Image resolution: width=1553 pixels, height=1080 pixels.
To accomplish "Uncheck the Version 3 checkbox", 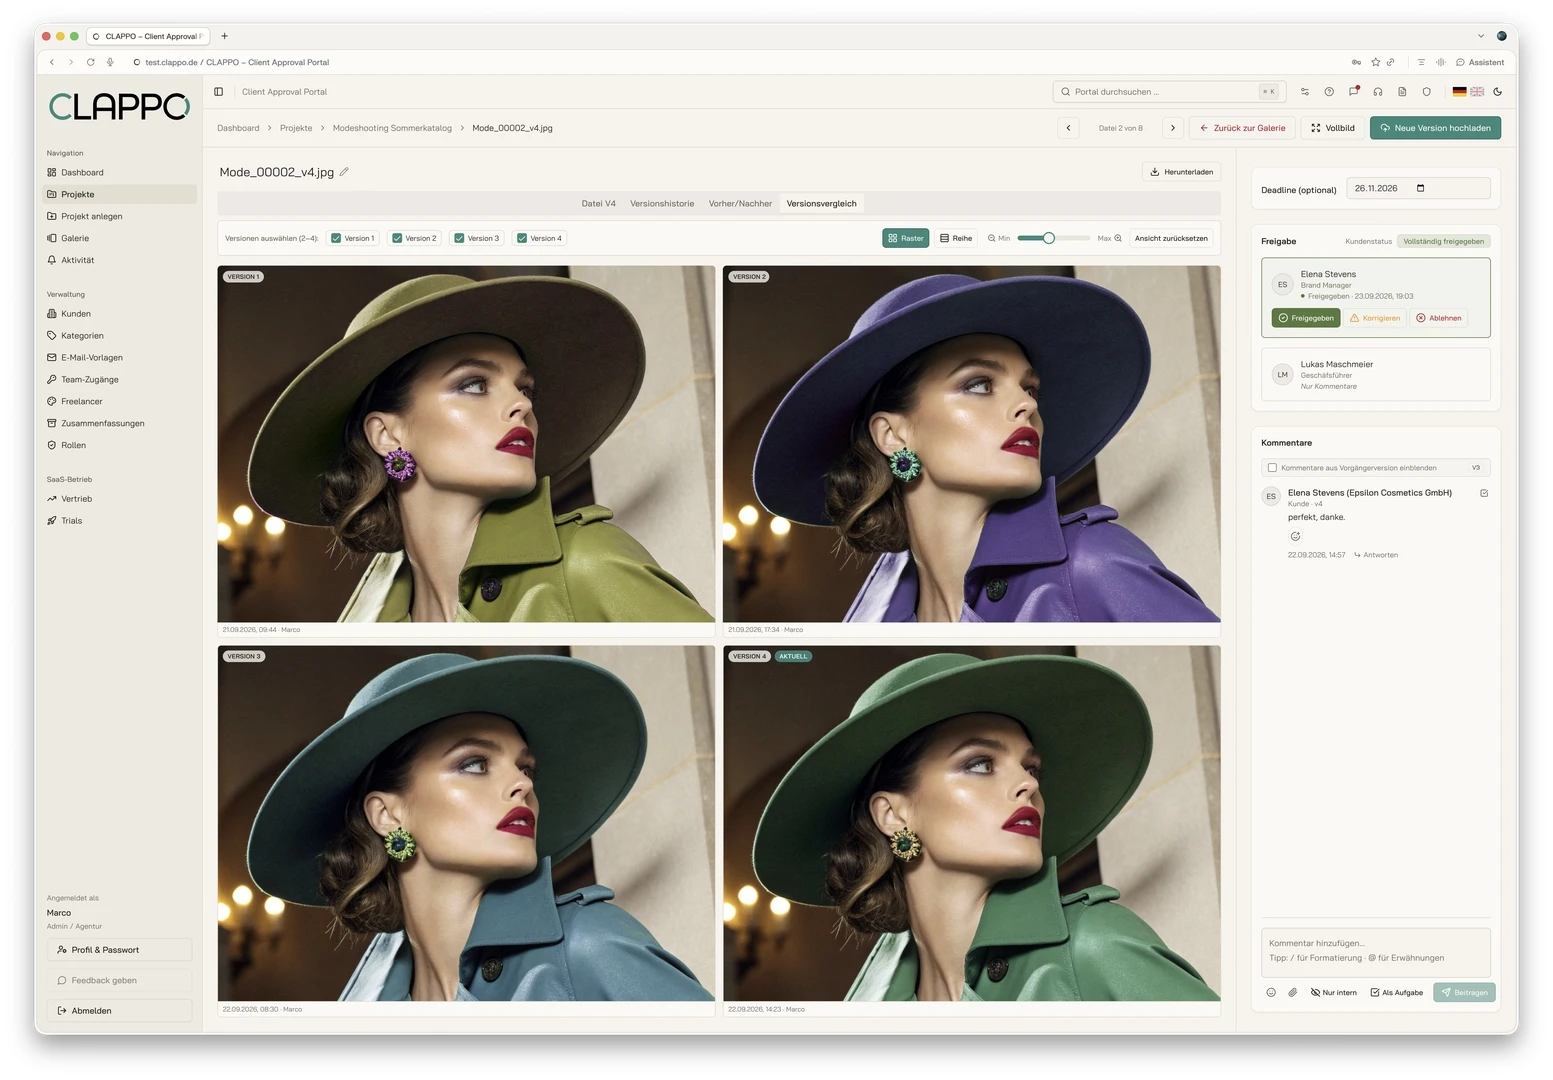I will click(x=459, y=238).
